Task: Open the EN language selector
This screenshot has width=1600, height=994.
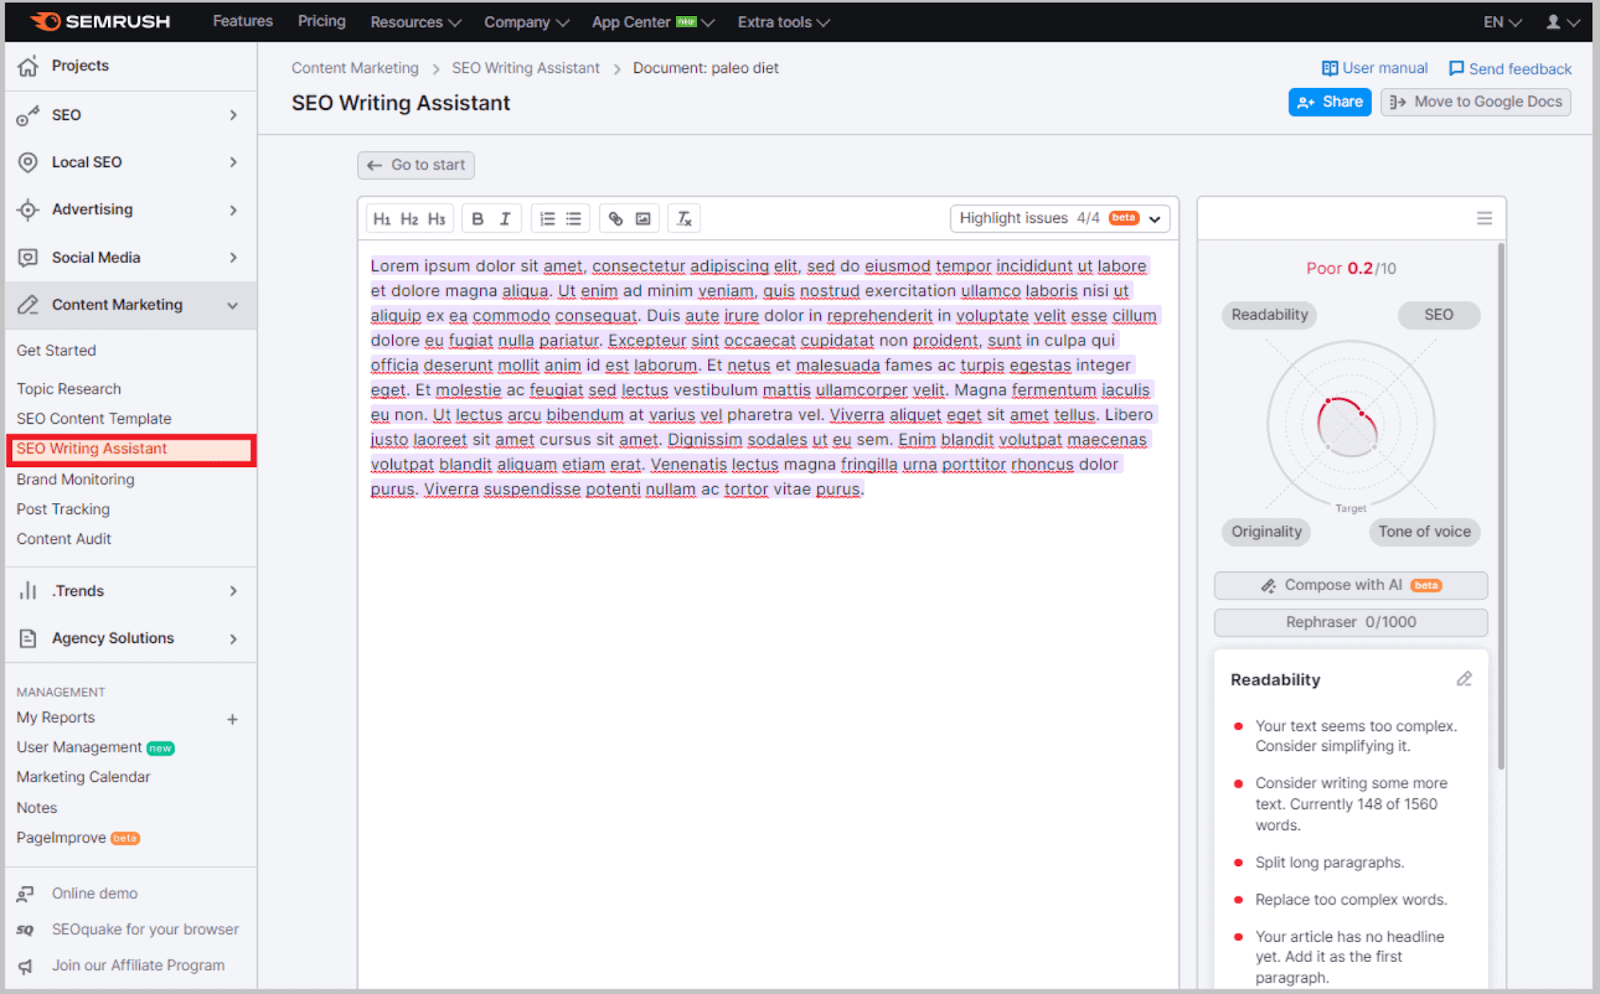Action: (x=1502, y=22)
